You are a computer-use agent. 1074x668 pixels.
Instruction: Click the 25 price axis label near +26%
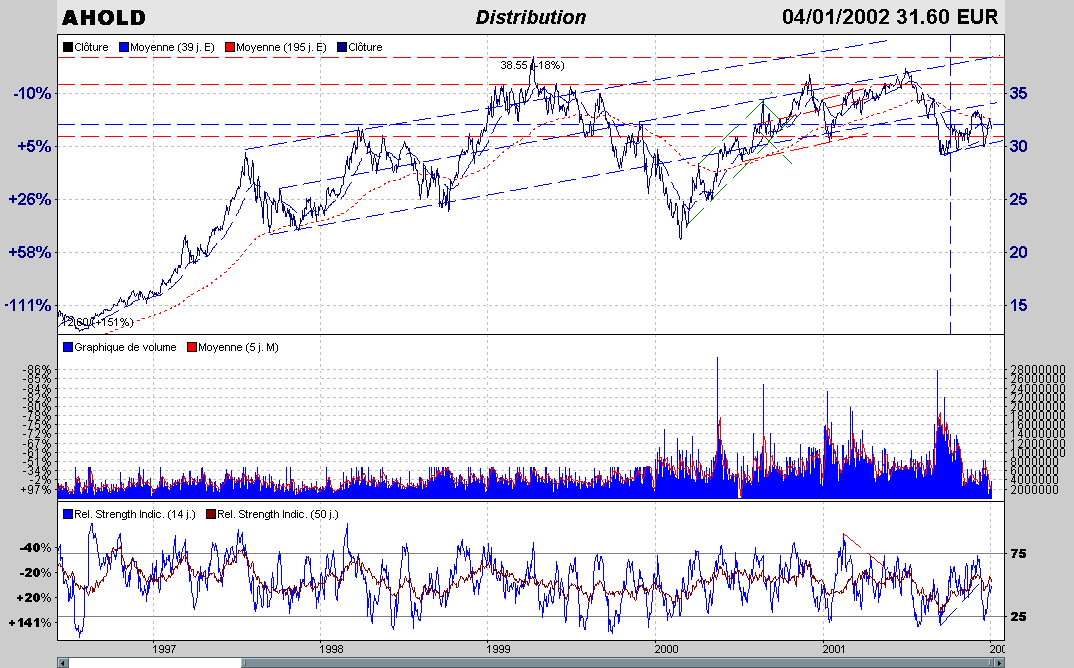click(1018, 199)
